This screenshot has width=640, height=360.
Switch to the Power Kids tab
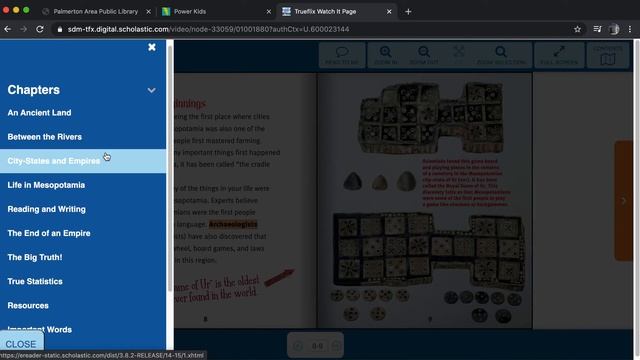pos(190,11)
